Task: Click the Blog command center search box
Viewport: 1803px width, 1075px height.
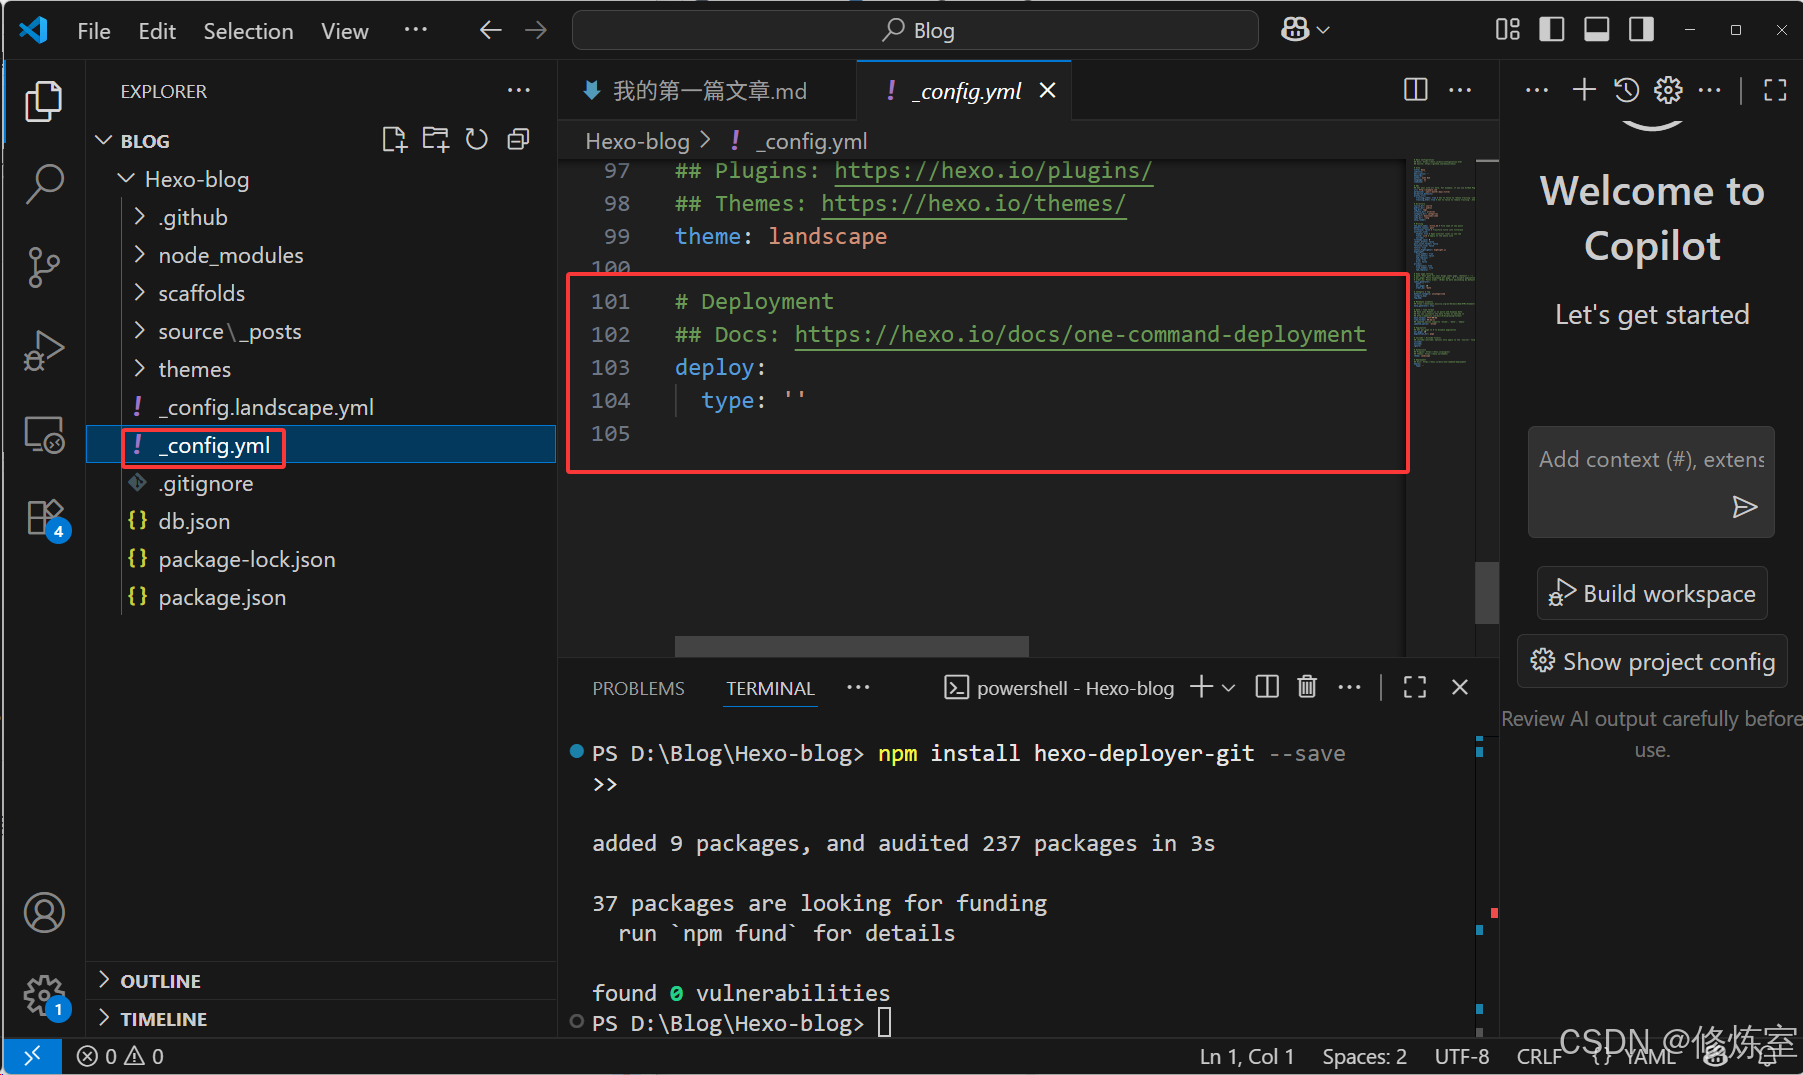Action: [915, 30]
